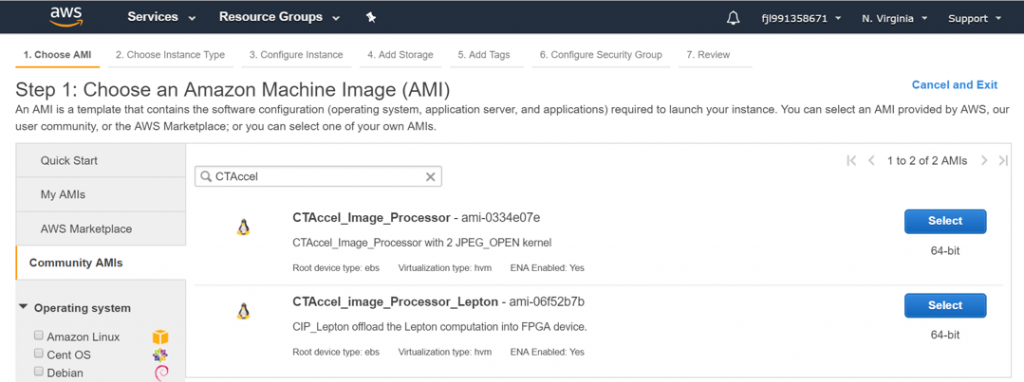Check the Cent OS filter
The image size is (1024, 382).
(x=39, y=354)
